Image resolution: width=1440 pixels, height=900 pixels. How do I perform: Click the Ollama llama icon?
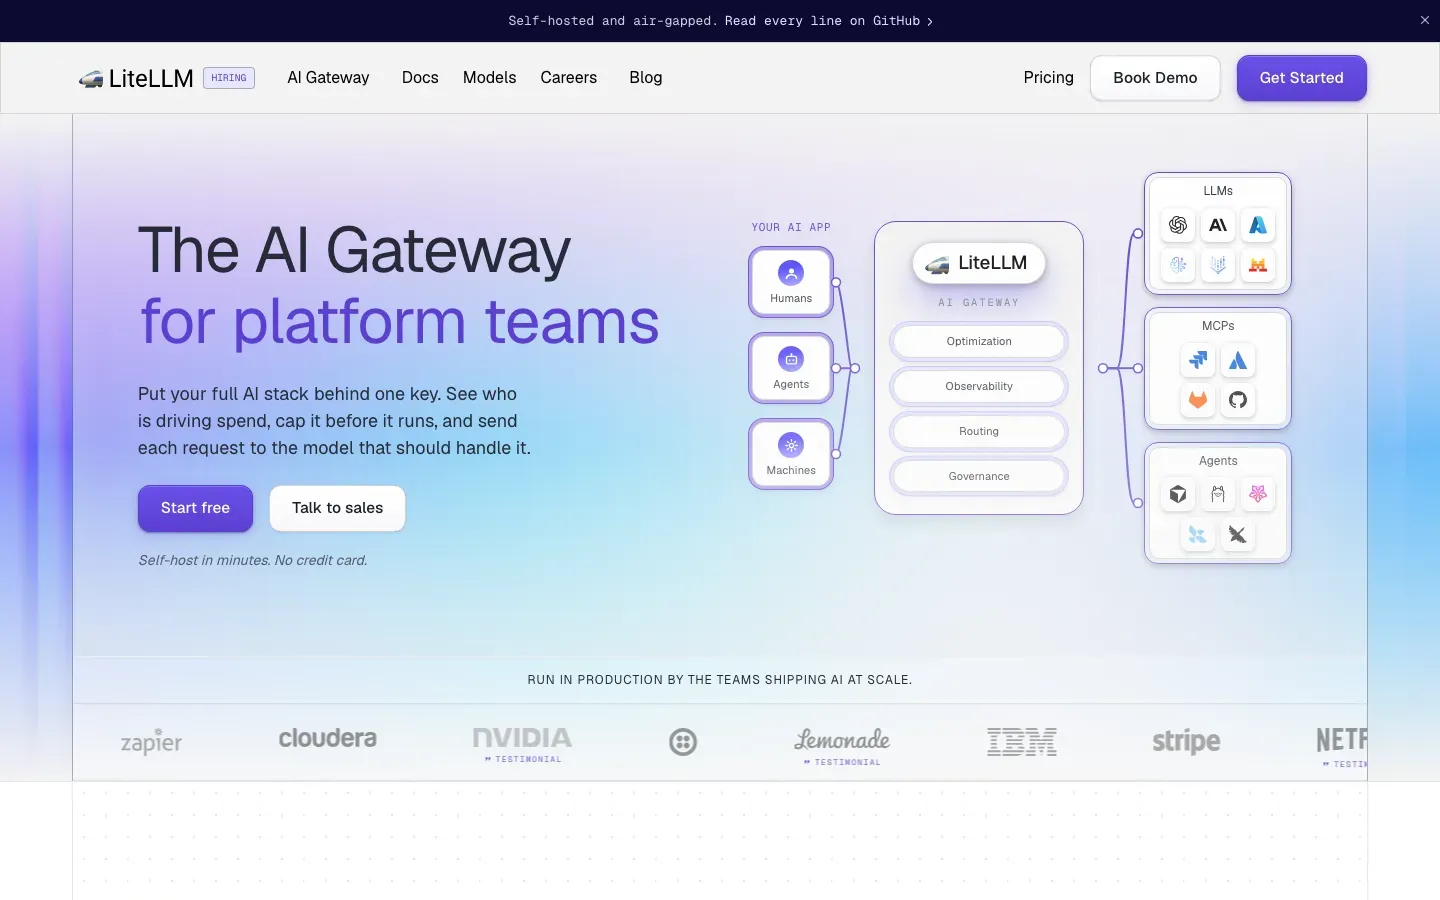click(1218, 494)
